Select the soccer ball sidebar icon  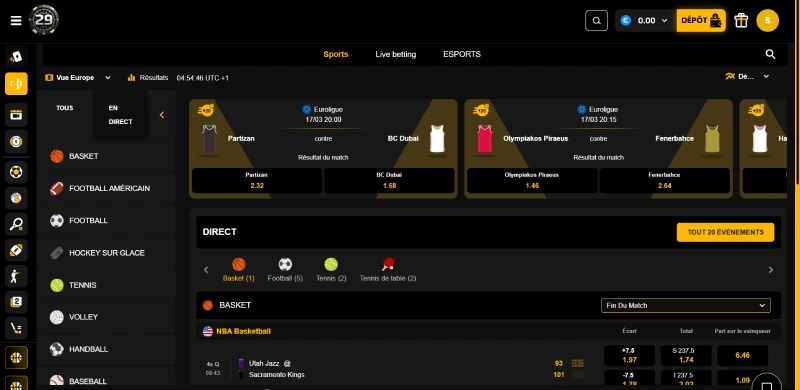16,173
